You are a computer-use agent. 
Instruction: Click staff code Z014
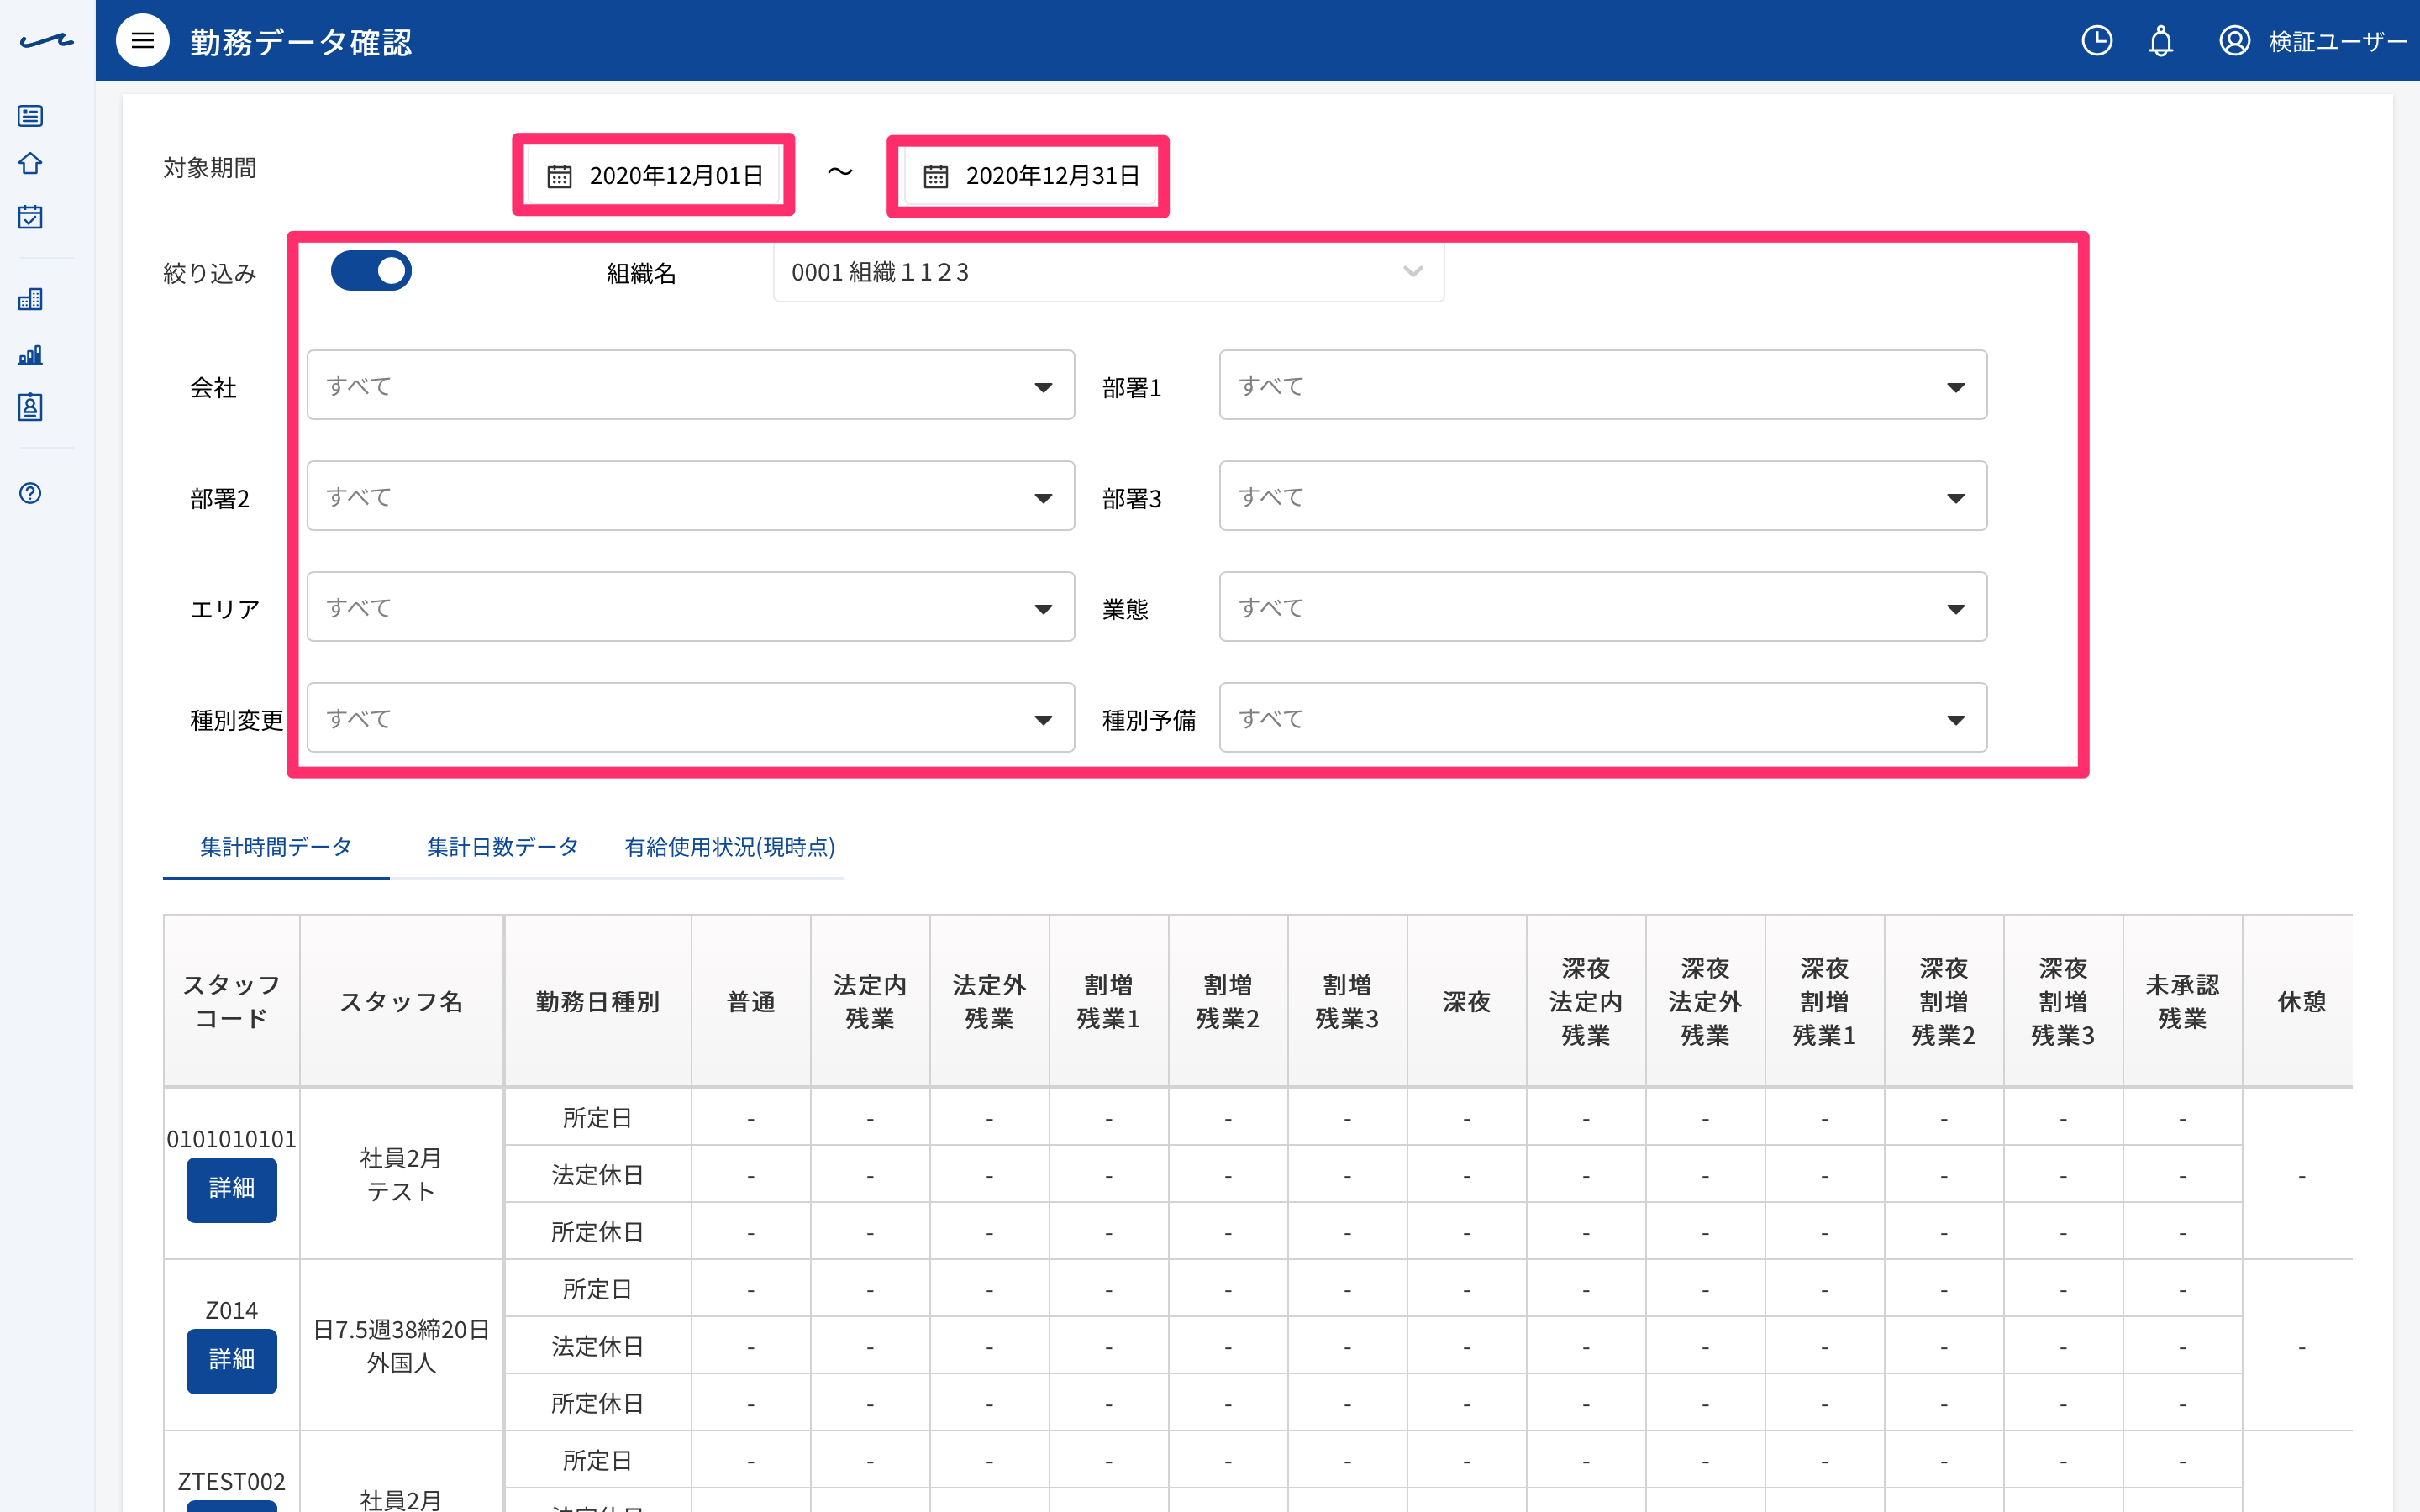[x=232, y=1311]
